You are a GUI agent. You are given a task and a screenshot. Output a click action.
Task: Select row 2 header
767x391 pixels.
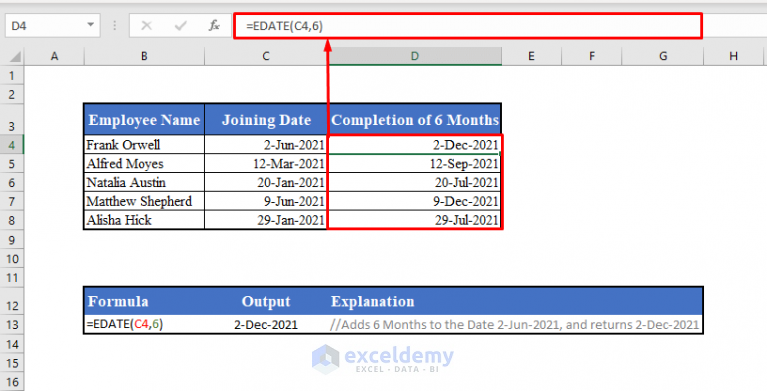[x=12, y=94]
